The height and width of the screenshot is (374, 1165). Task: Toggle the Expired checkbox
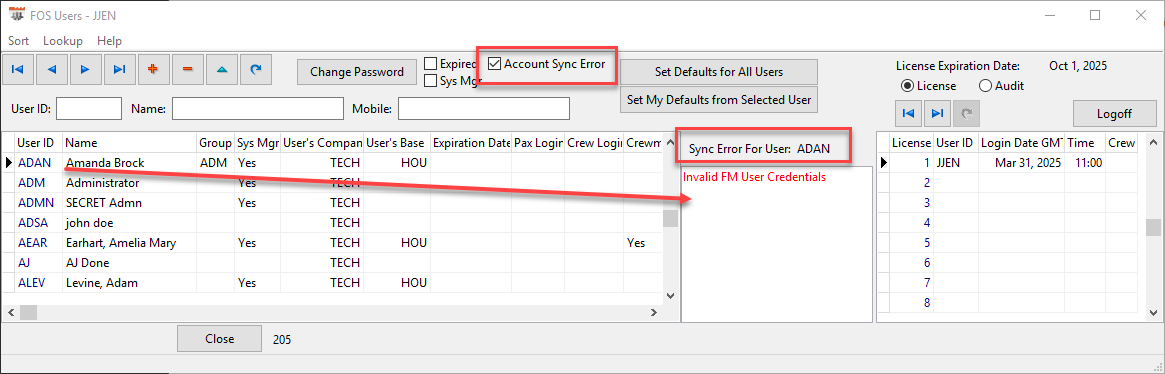point(430,64)
